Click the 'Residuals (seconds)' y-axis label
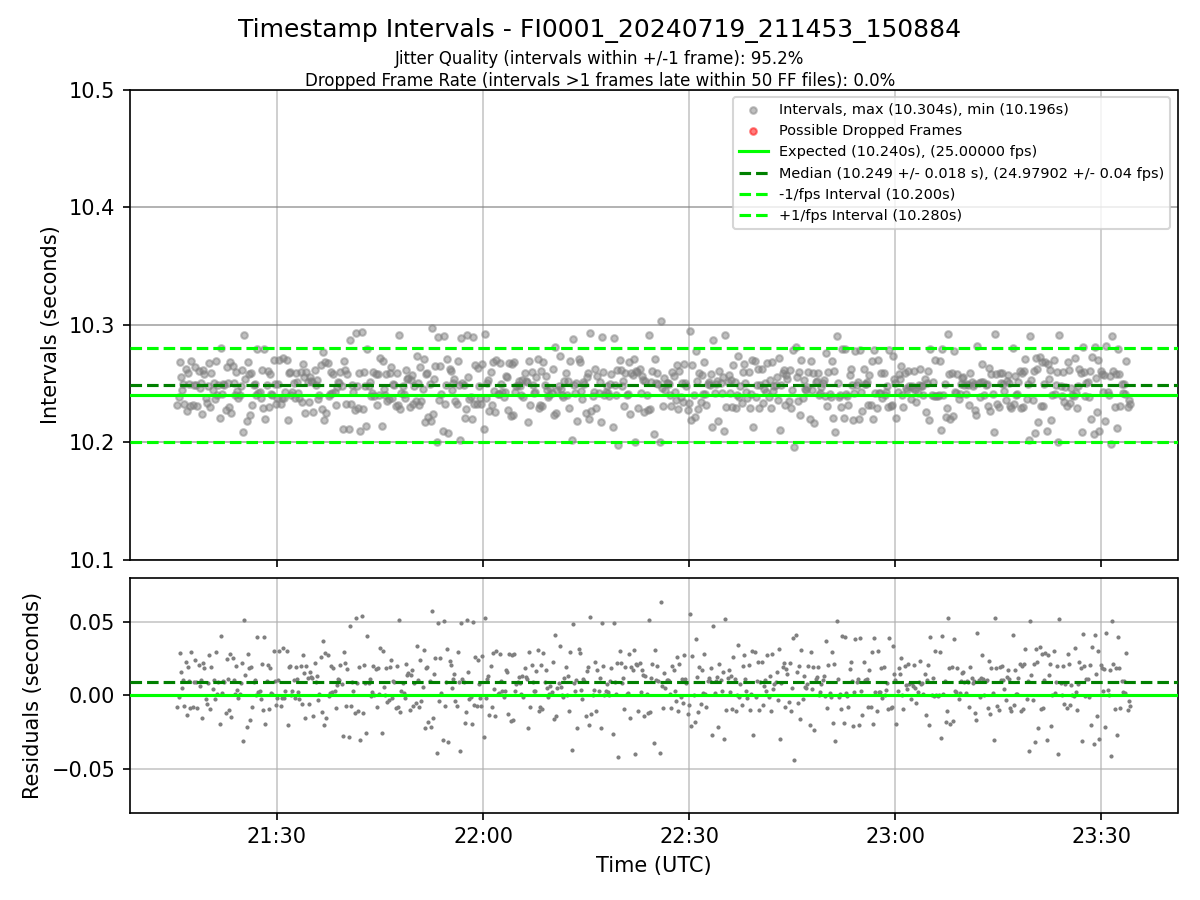The width and height of the screenshot is (1200, 900). (32, 696)
